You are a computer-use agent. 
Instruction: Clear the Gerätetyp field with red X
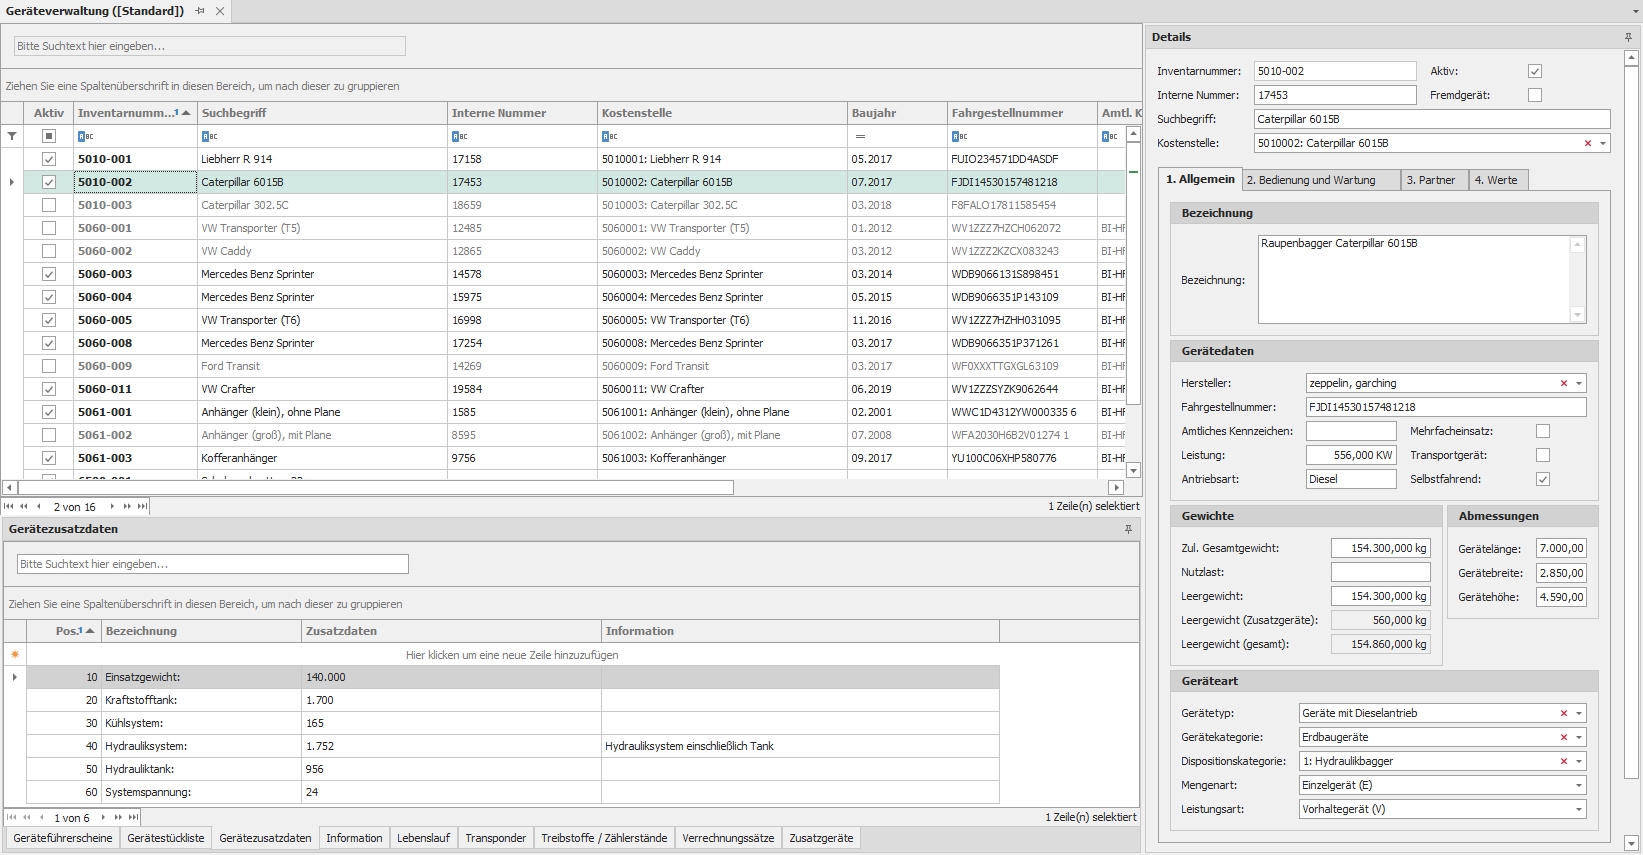click(x=1564, y=713)
